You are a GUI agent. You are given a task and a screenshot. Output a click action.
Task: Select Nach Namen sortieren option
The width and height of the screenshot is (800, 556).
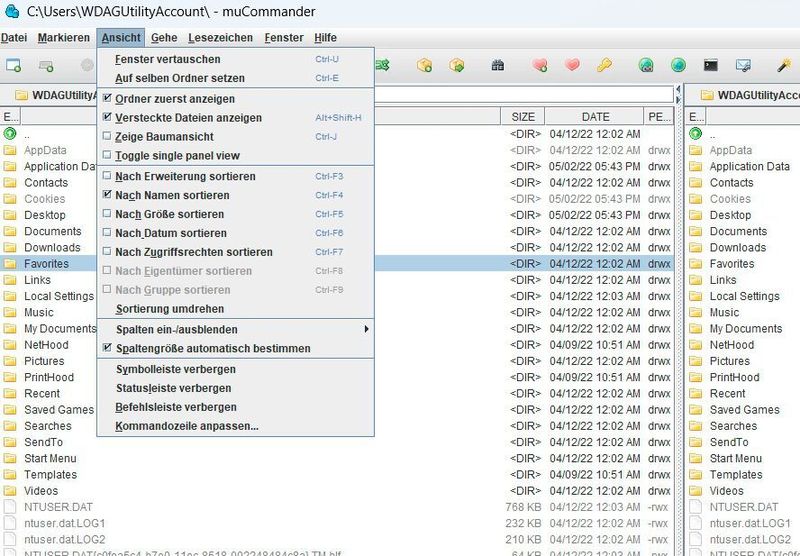235,195
